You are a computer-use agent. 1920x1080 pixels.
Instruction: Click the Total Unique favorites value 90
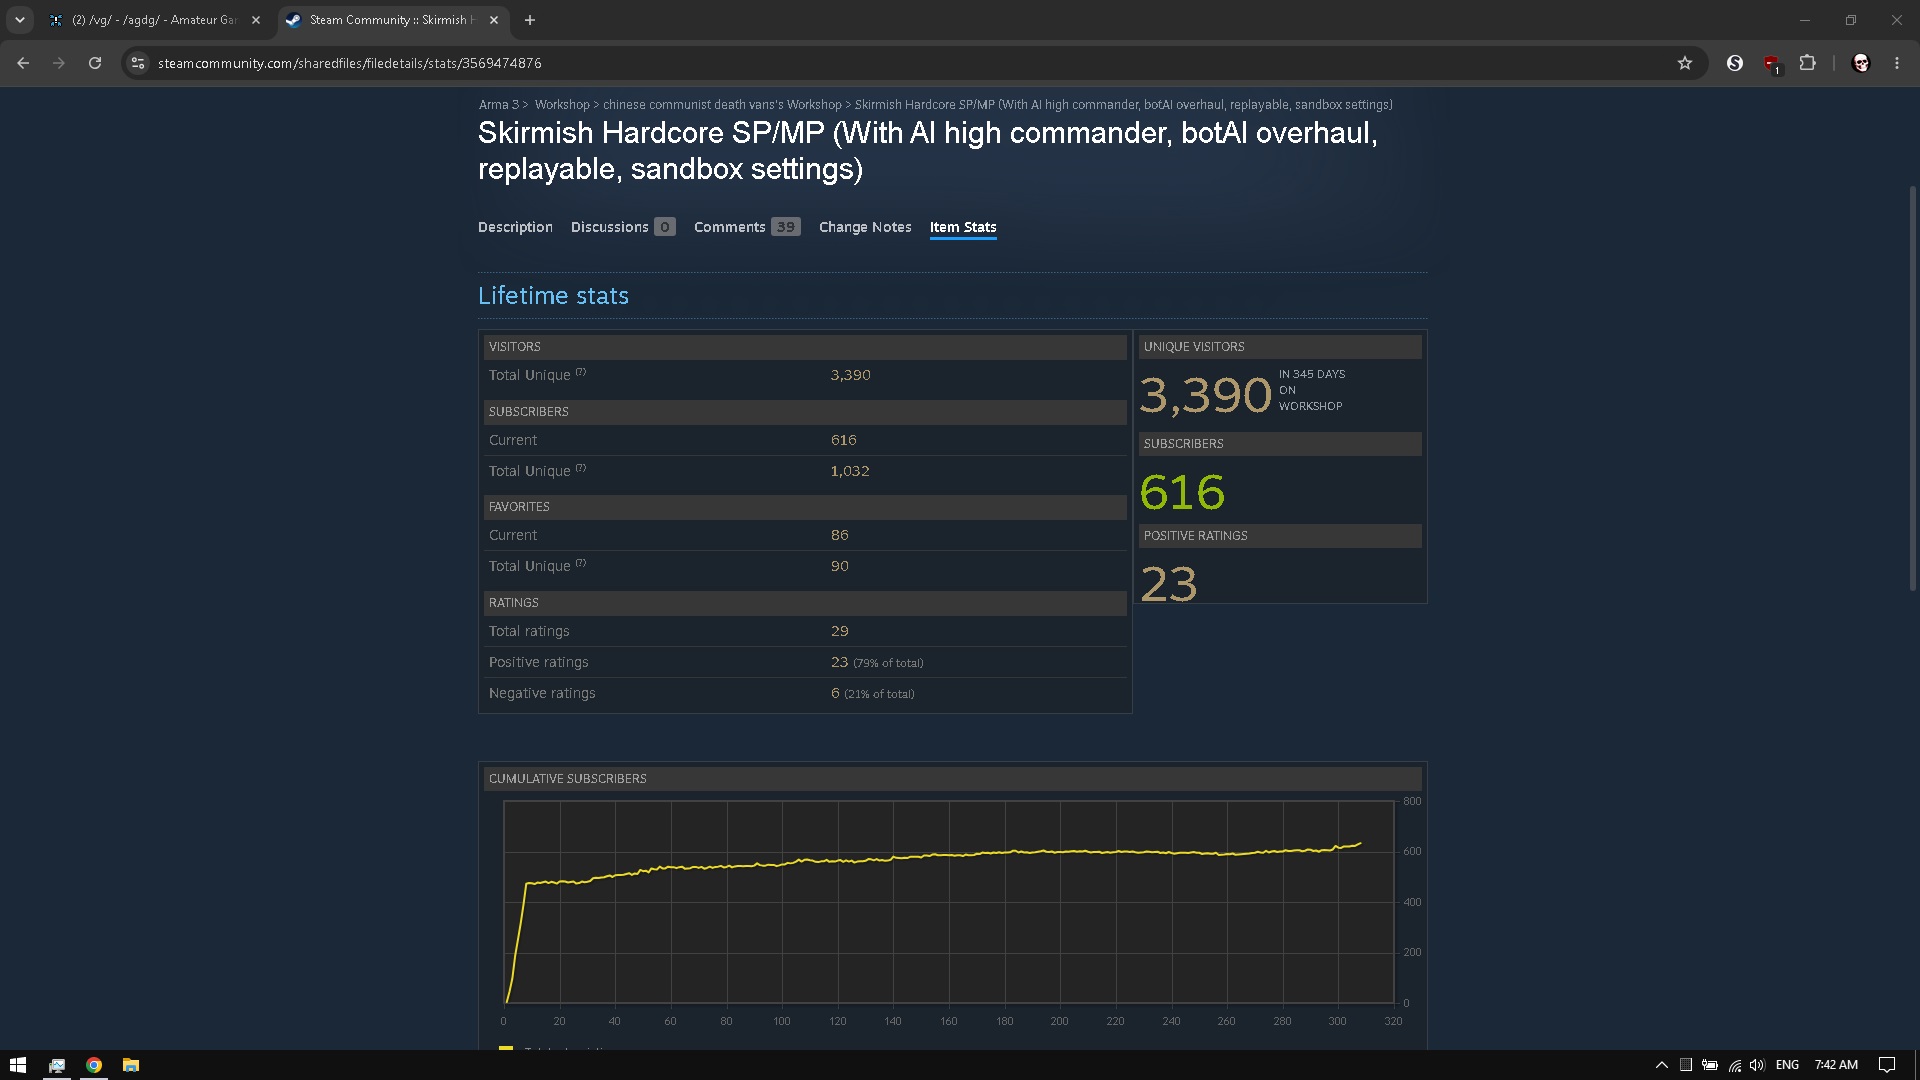[x=839, y=566]
